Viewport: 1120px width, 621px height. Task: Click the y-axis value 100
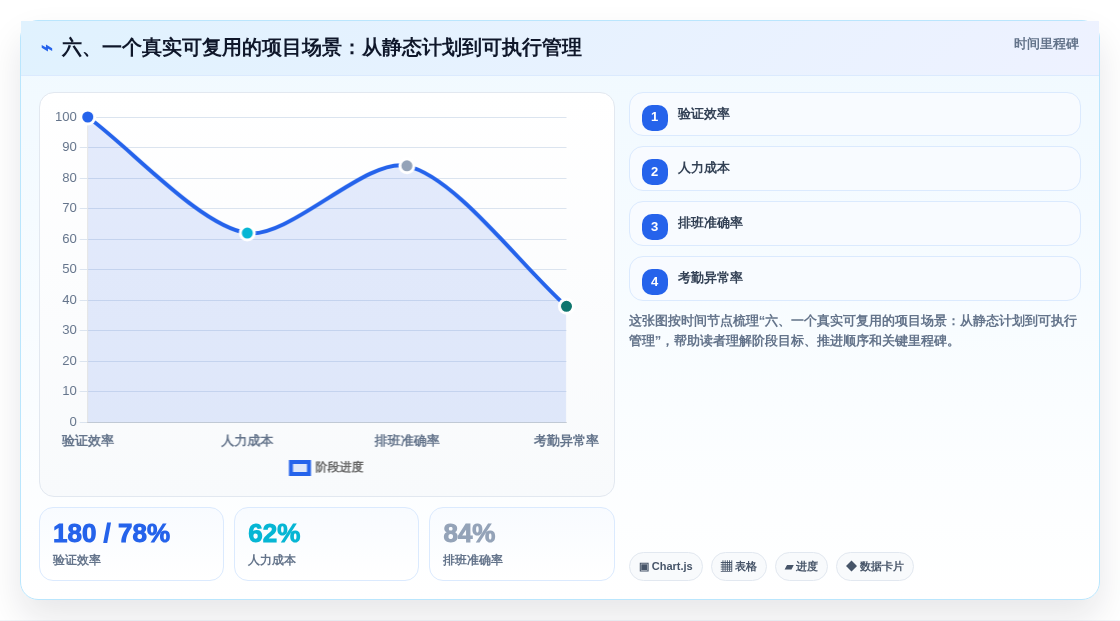(66, 116)
